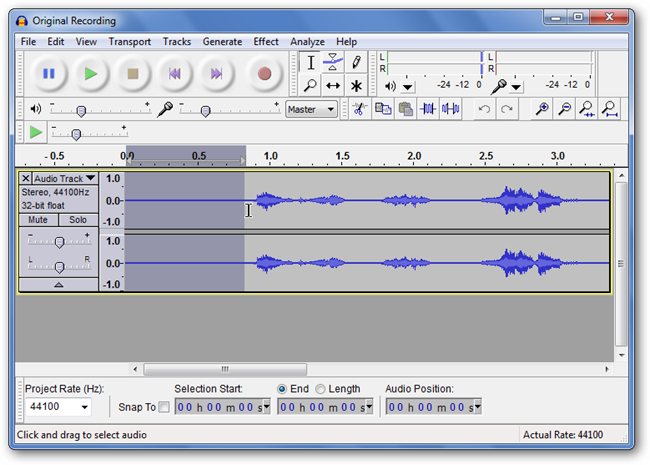Open input meter dropdown arrow

[516, 87]
